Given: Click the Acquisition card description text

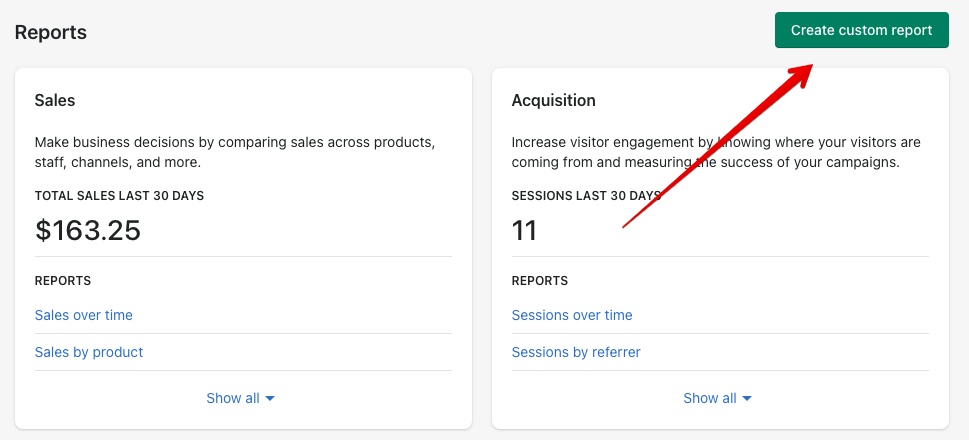Looking at the screenshot, I should point(716,152).
